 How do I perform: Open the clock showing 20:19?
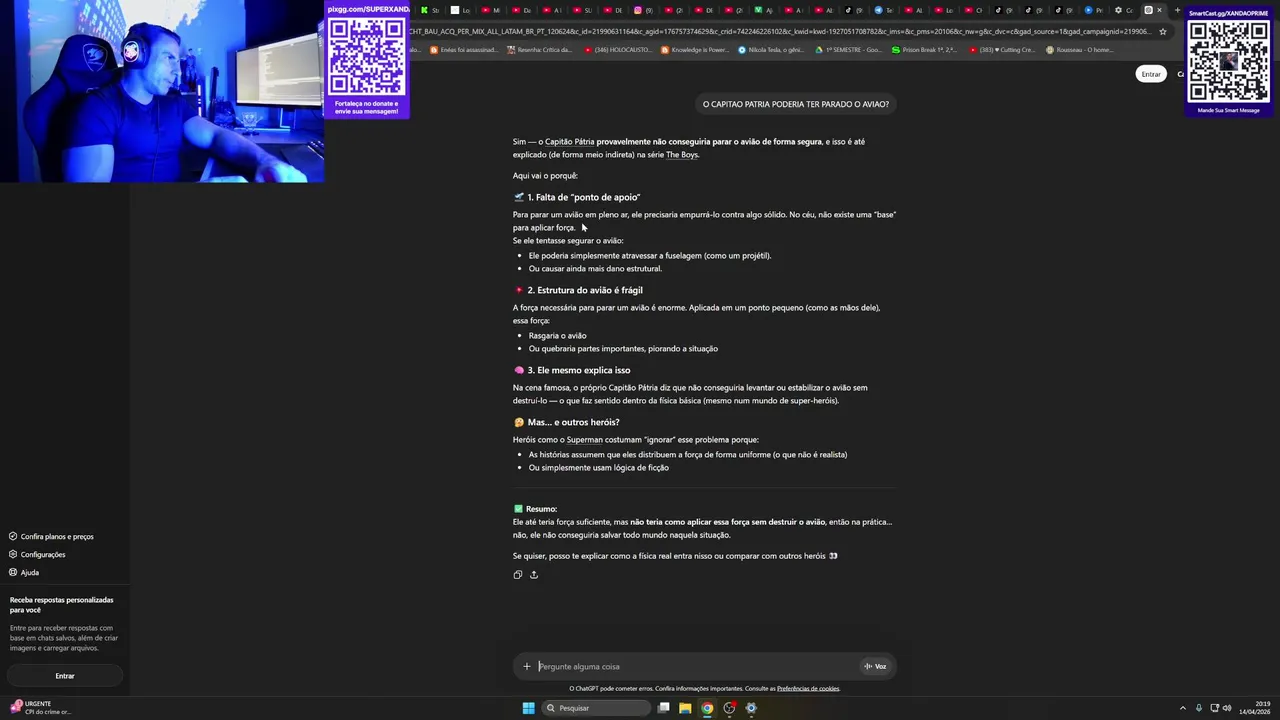pos(1254,708)
